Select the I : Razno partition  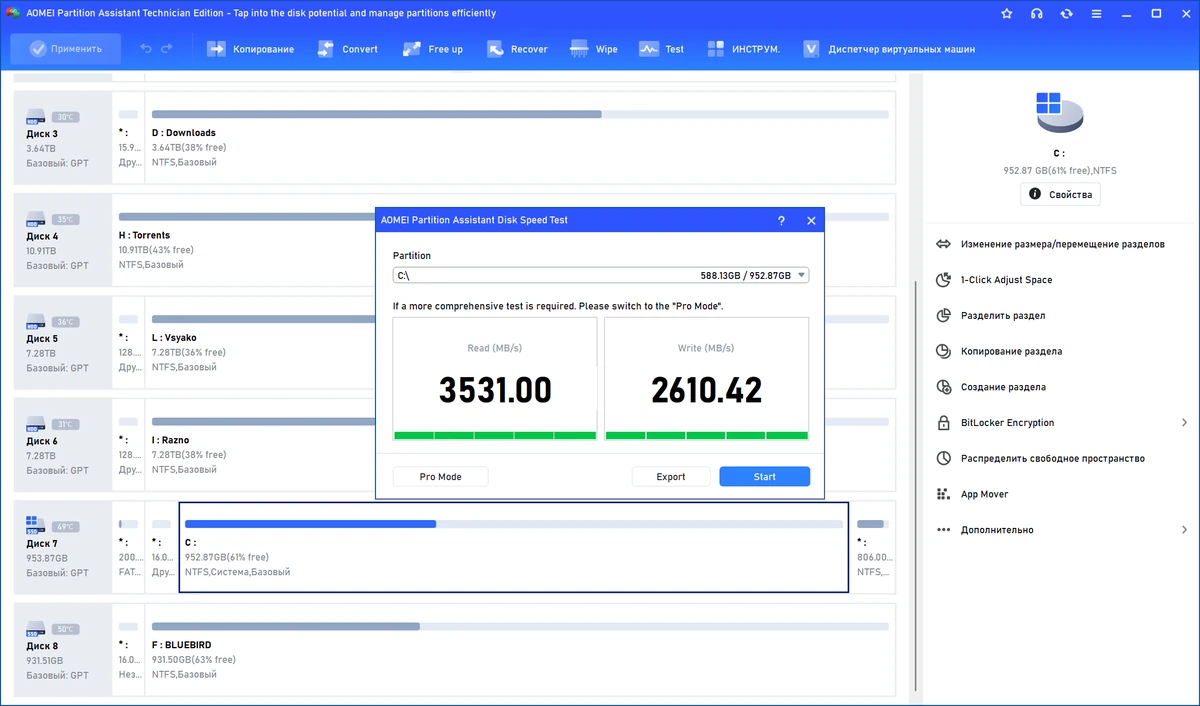260,446
